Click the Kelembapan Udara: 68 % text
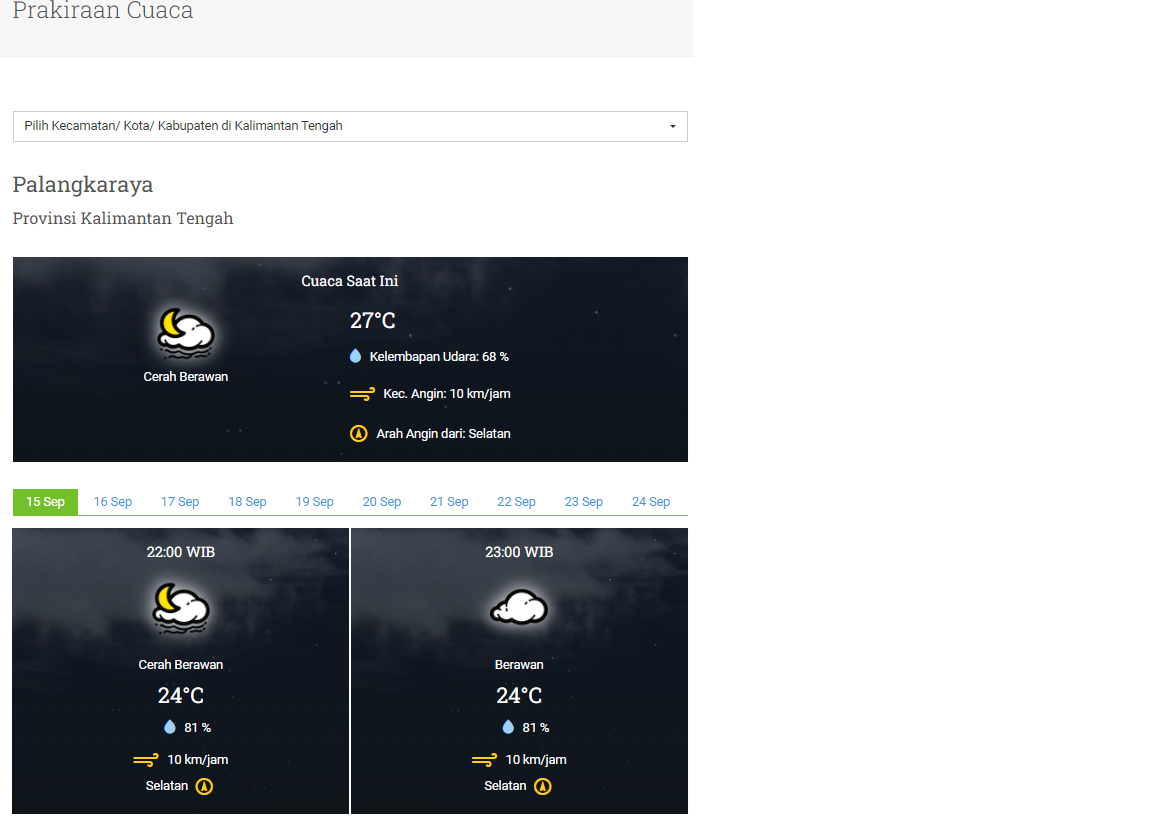This screenshot has width=1152, height=819. tap(439, 357)
